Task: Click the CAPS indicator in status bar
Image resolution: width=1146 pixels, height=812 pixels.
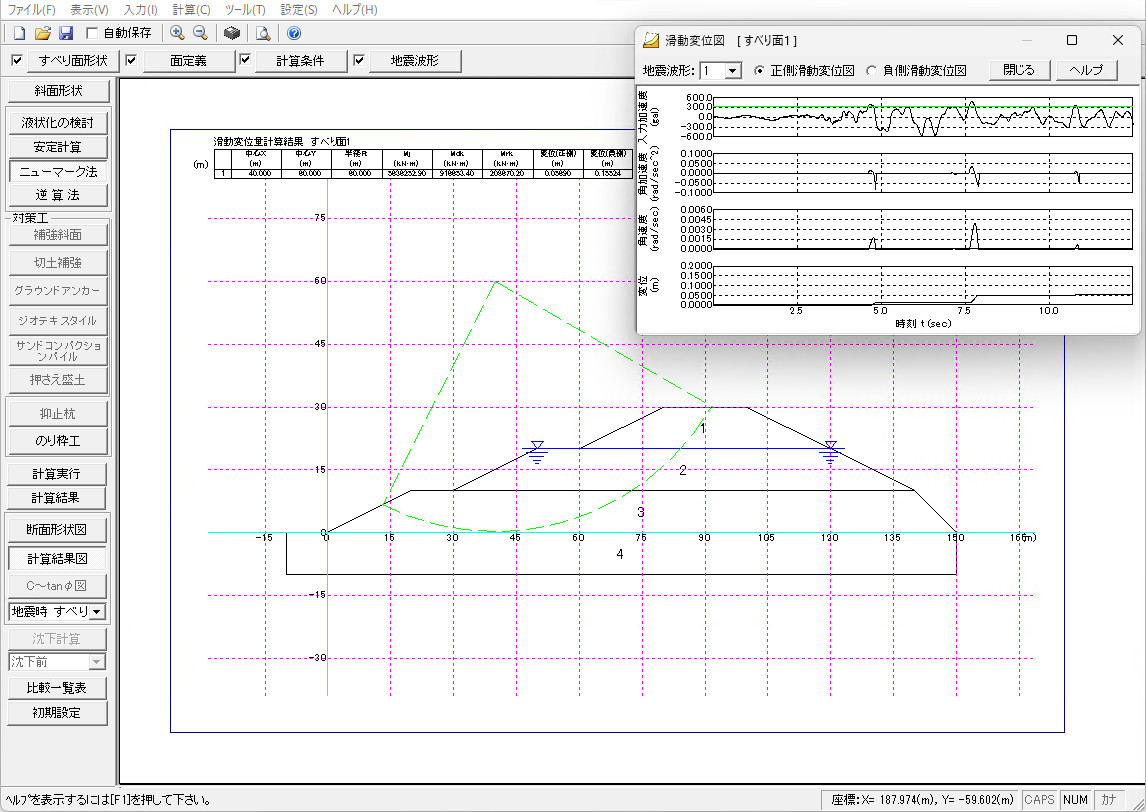Action: click(x=1039, y=800)
